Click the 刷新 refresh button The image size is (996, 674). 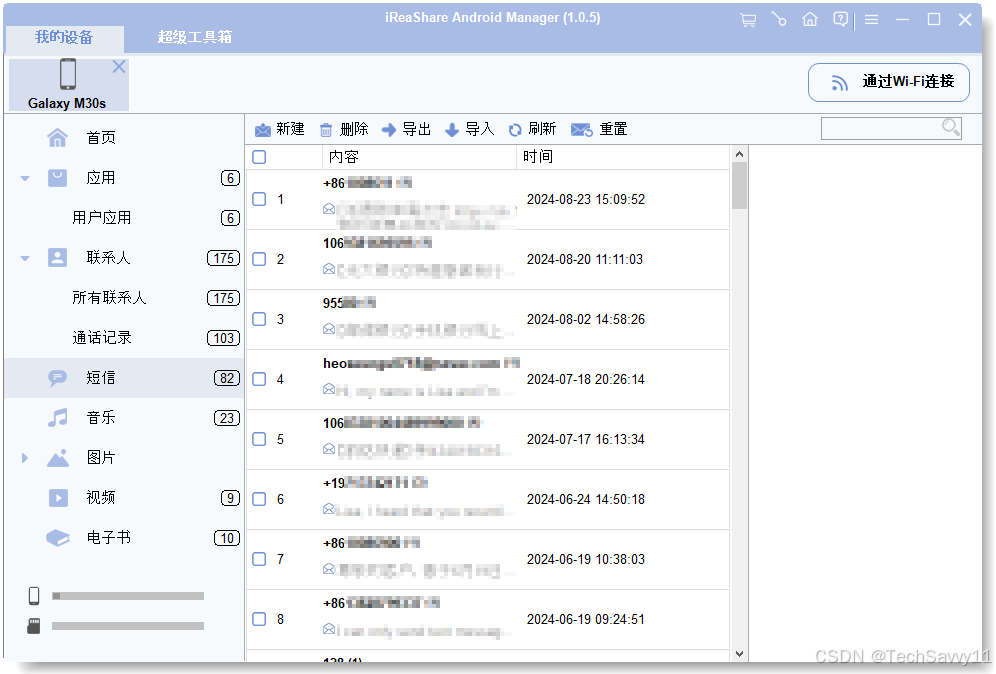(x=532, y=130)
